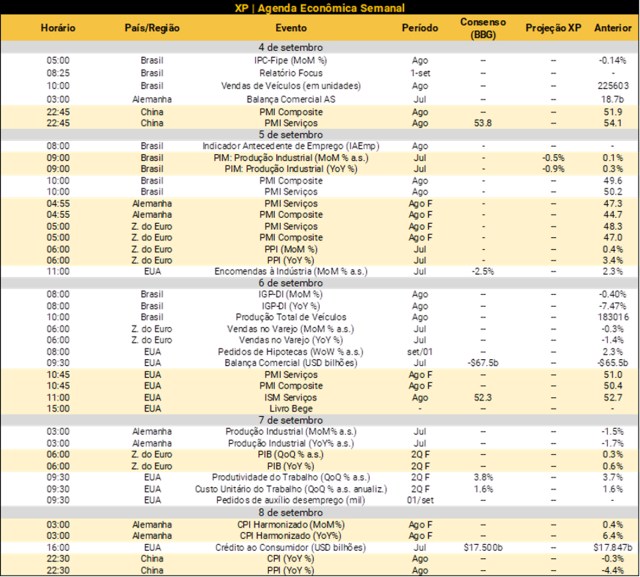Click the 53.8 consensus value for China
The width and height of the screenshot is (640, 577).
(482, 123)
